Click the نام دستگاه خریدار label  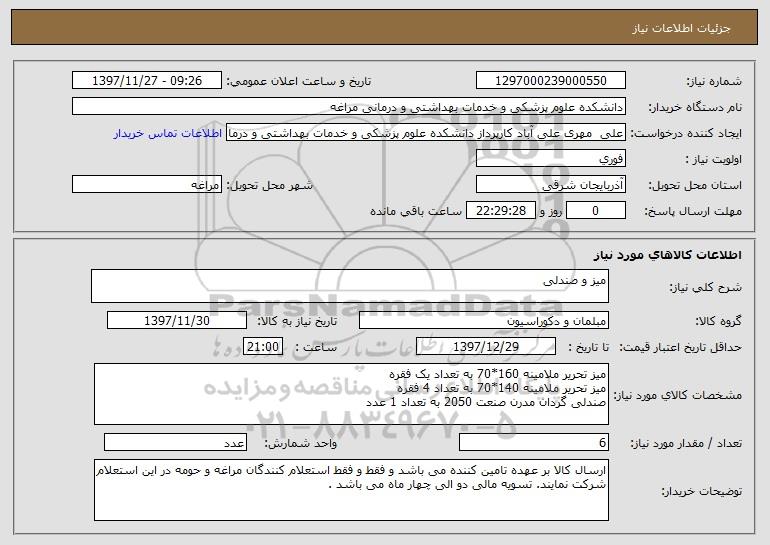(695, 108)
